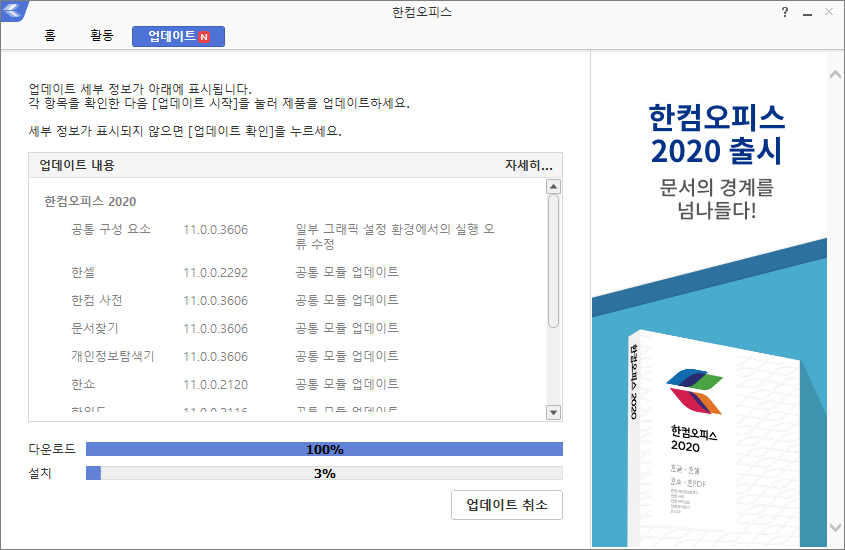Click the 업데이트 내용 header
This screenshot has height=550, width=845.
[77, 165]
